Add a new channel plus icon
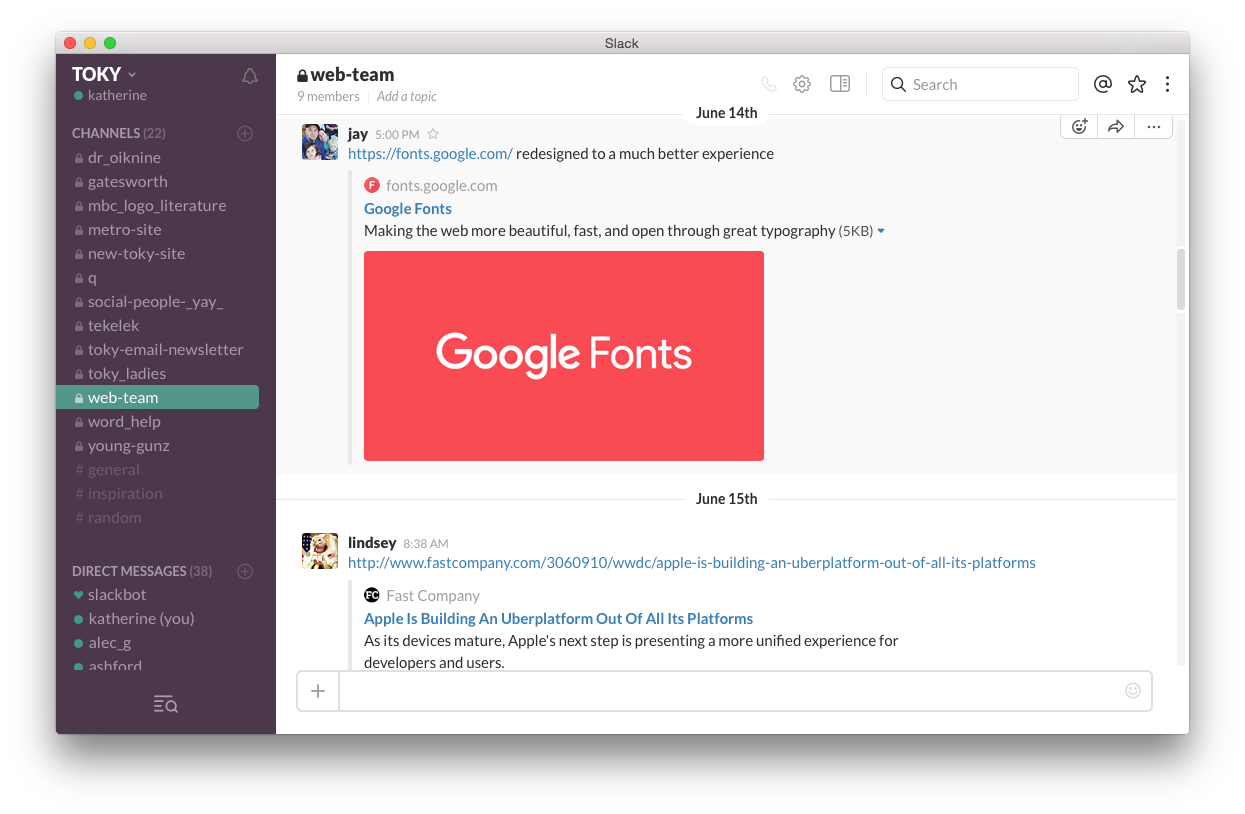 coord(245,133)
